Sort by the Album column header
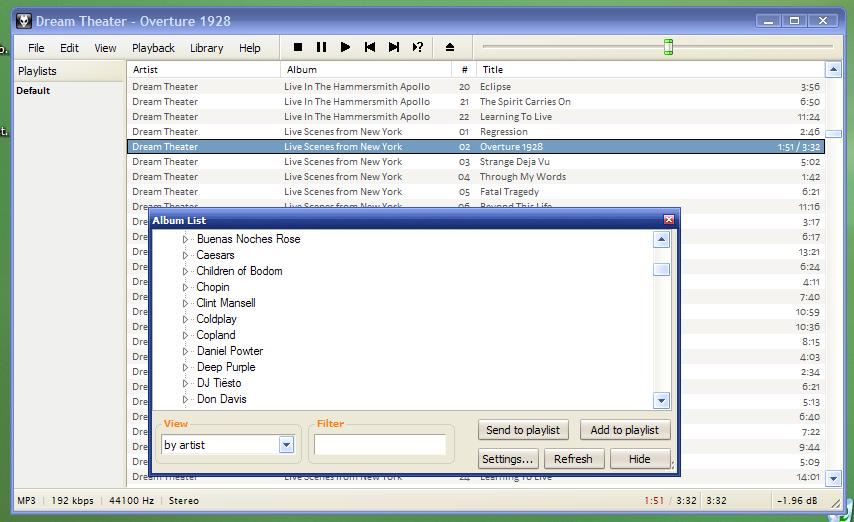This screenshot has width=854, height=522. pos(366,69)
